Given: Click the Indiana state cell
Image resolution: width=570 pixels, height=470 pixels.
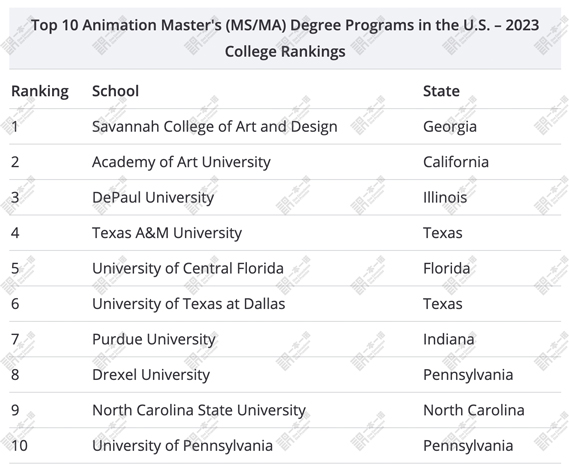Looking at the screenshot, I should coord(449,339).
